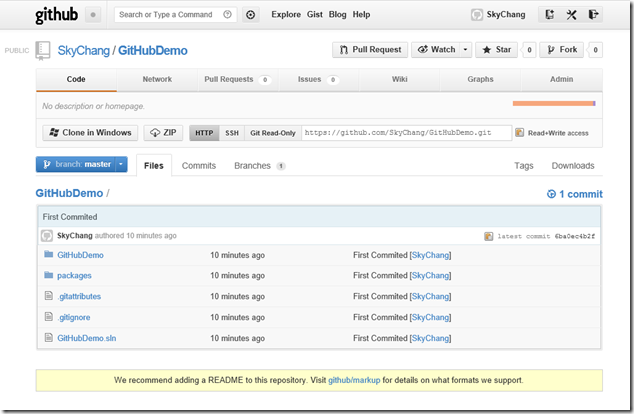The height and width of the screenshot is (414, 634).
Task: Open the star count badge
Action: pyautogui.click(x=529, y=50)
